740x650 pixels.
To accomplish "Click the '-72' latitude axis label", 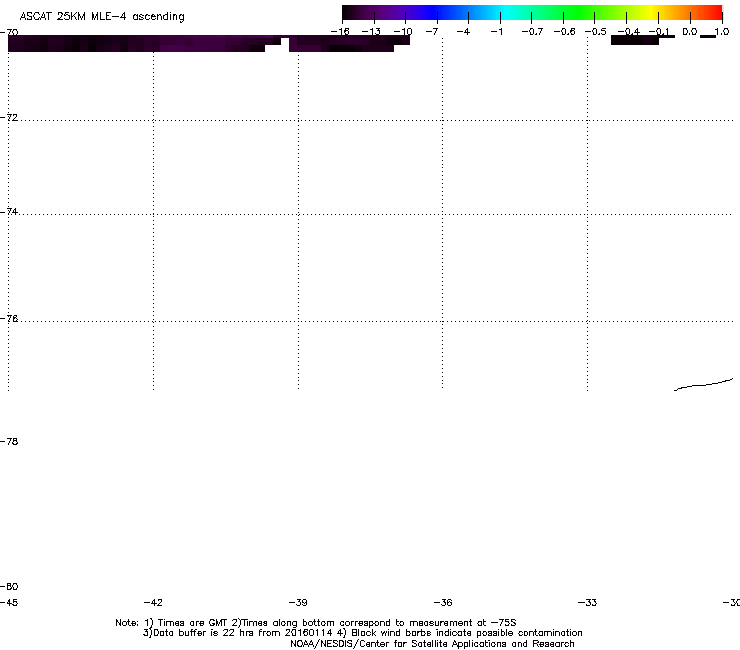I will (9, 117).
